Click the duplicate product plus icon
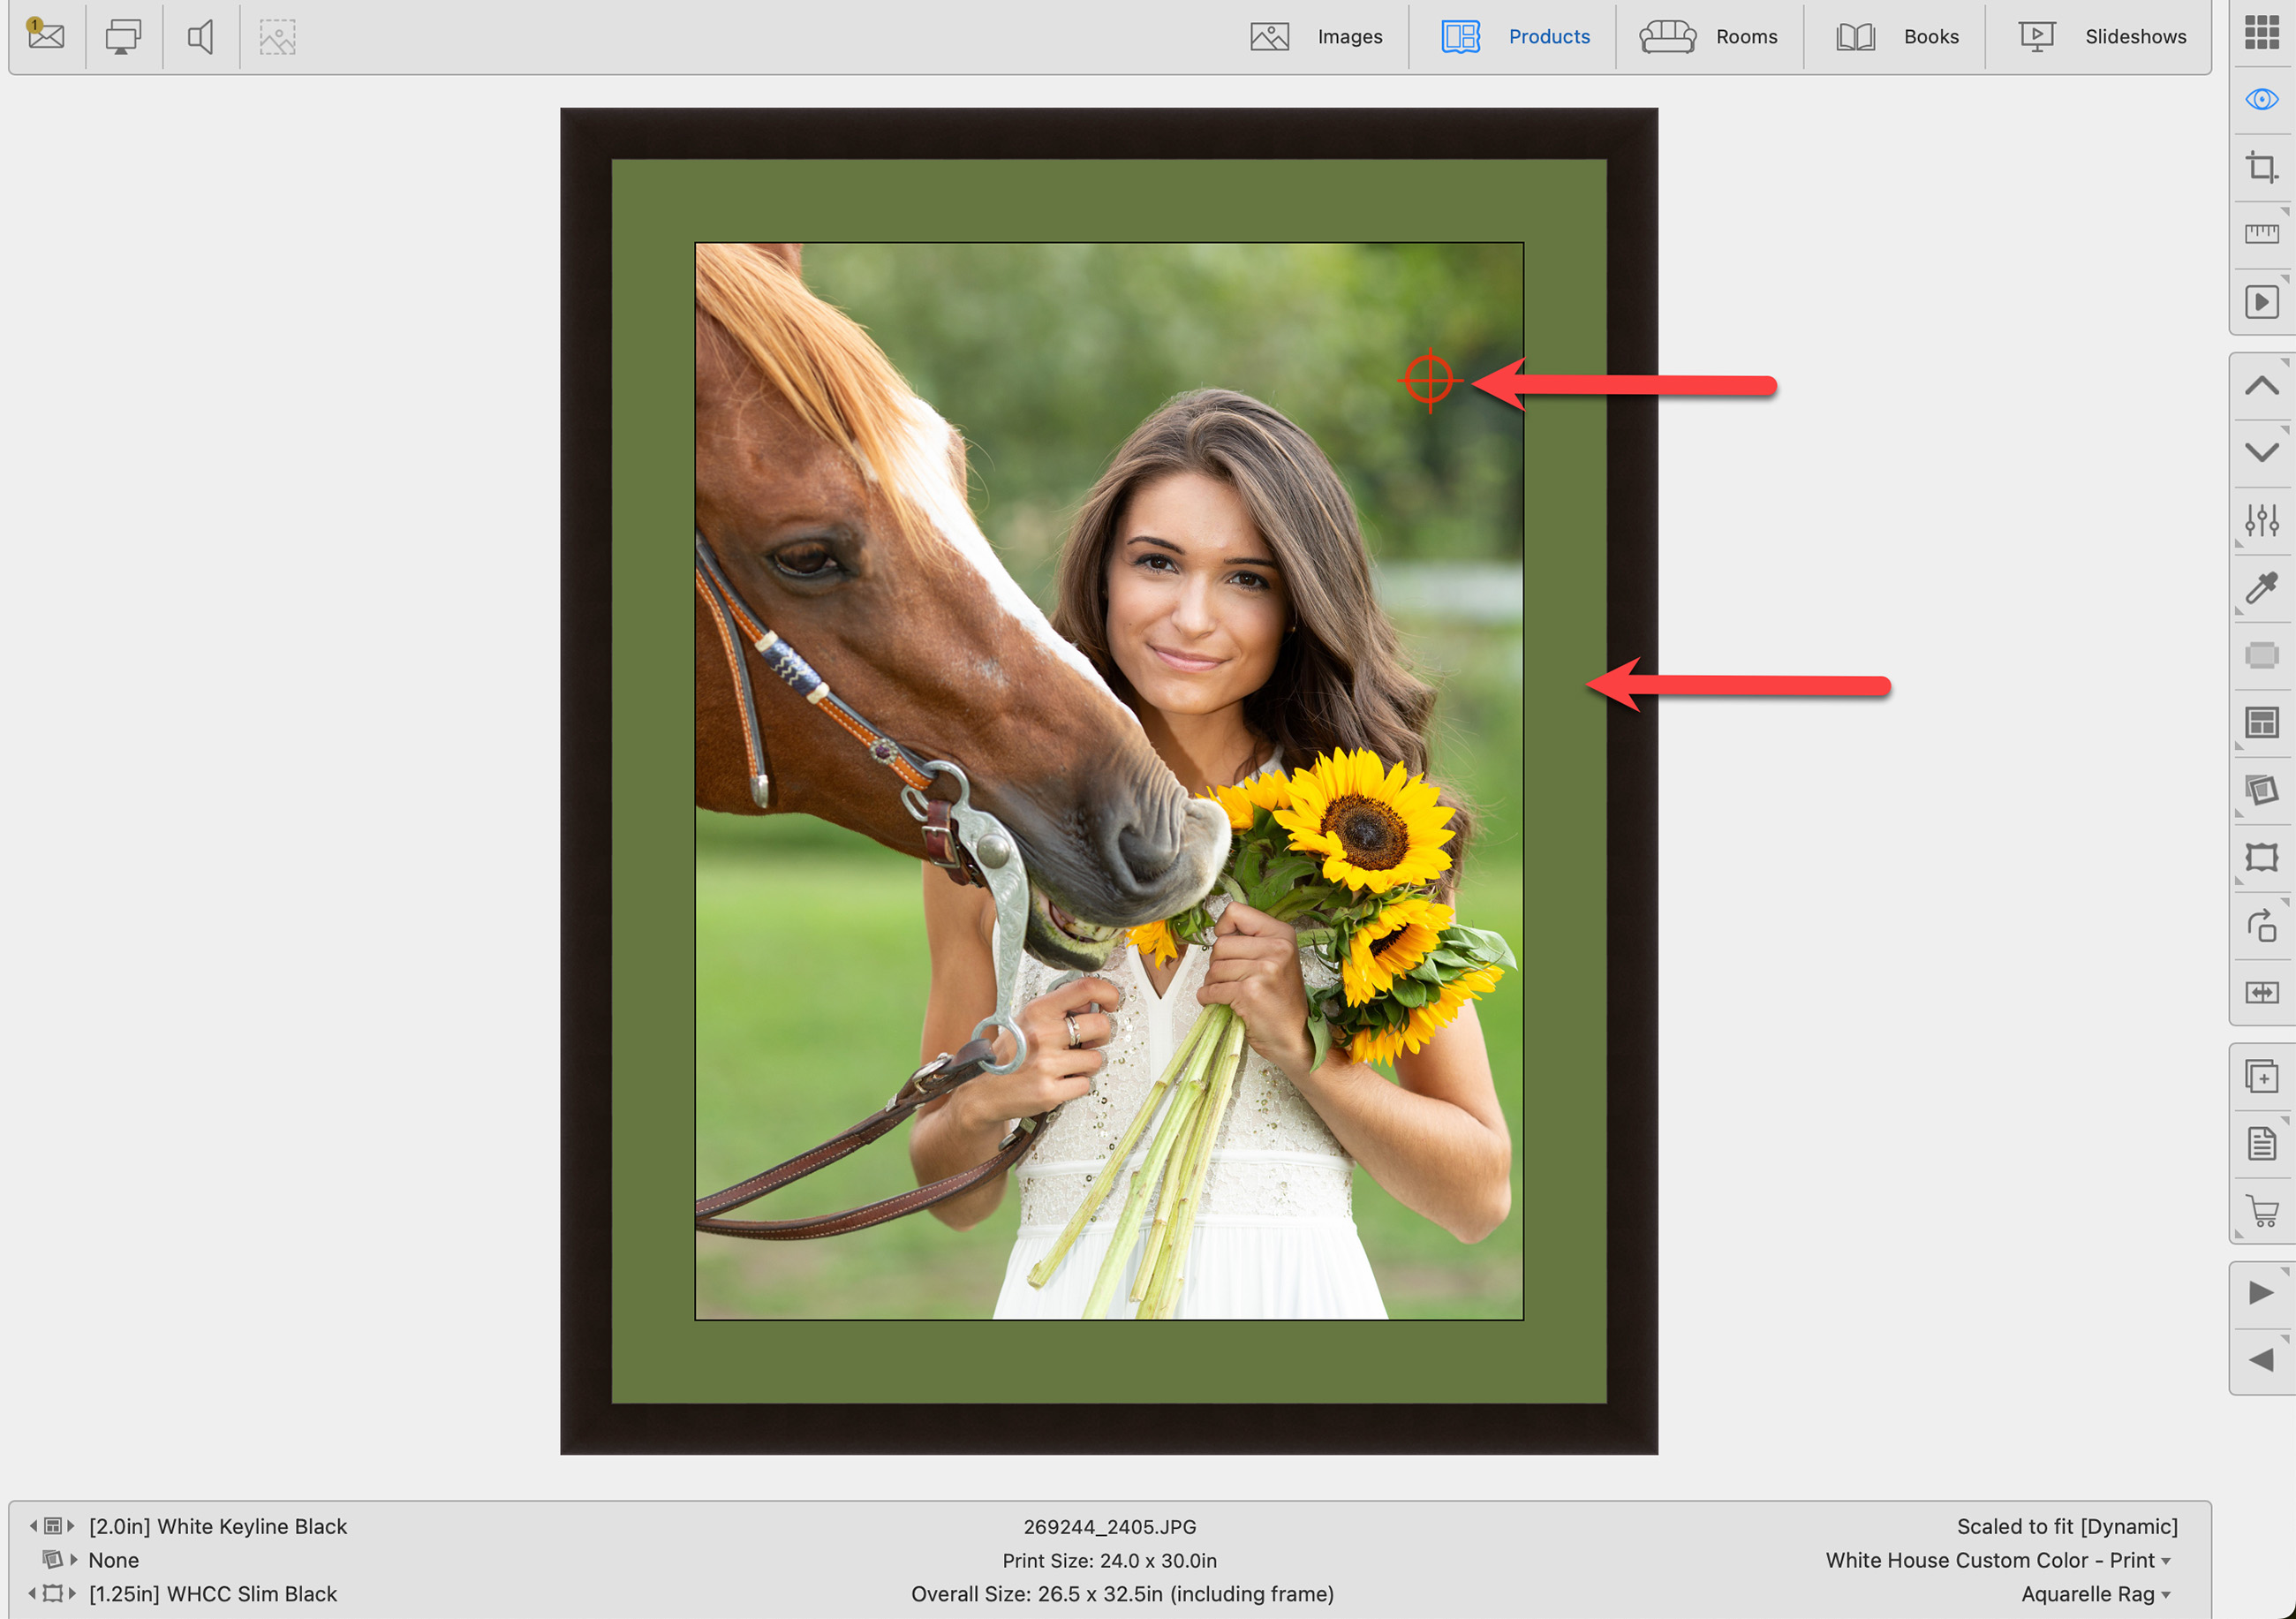 (x=2261, y=1077)
